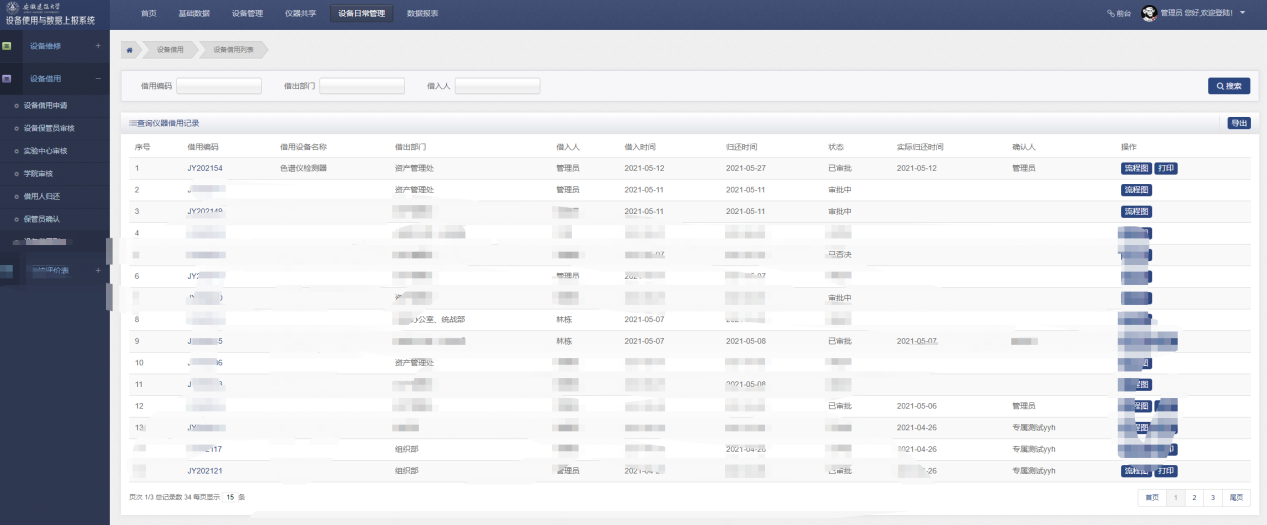Go to page 2 in the pagination
The width and height of the screenshot is (1267, 525).
[1194, 497]
